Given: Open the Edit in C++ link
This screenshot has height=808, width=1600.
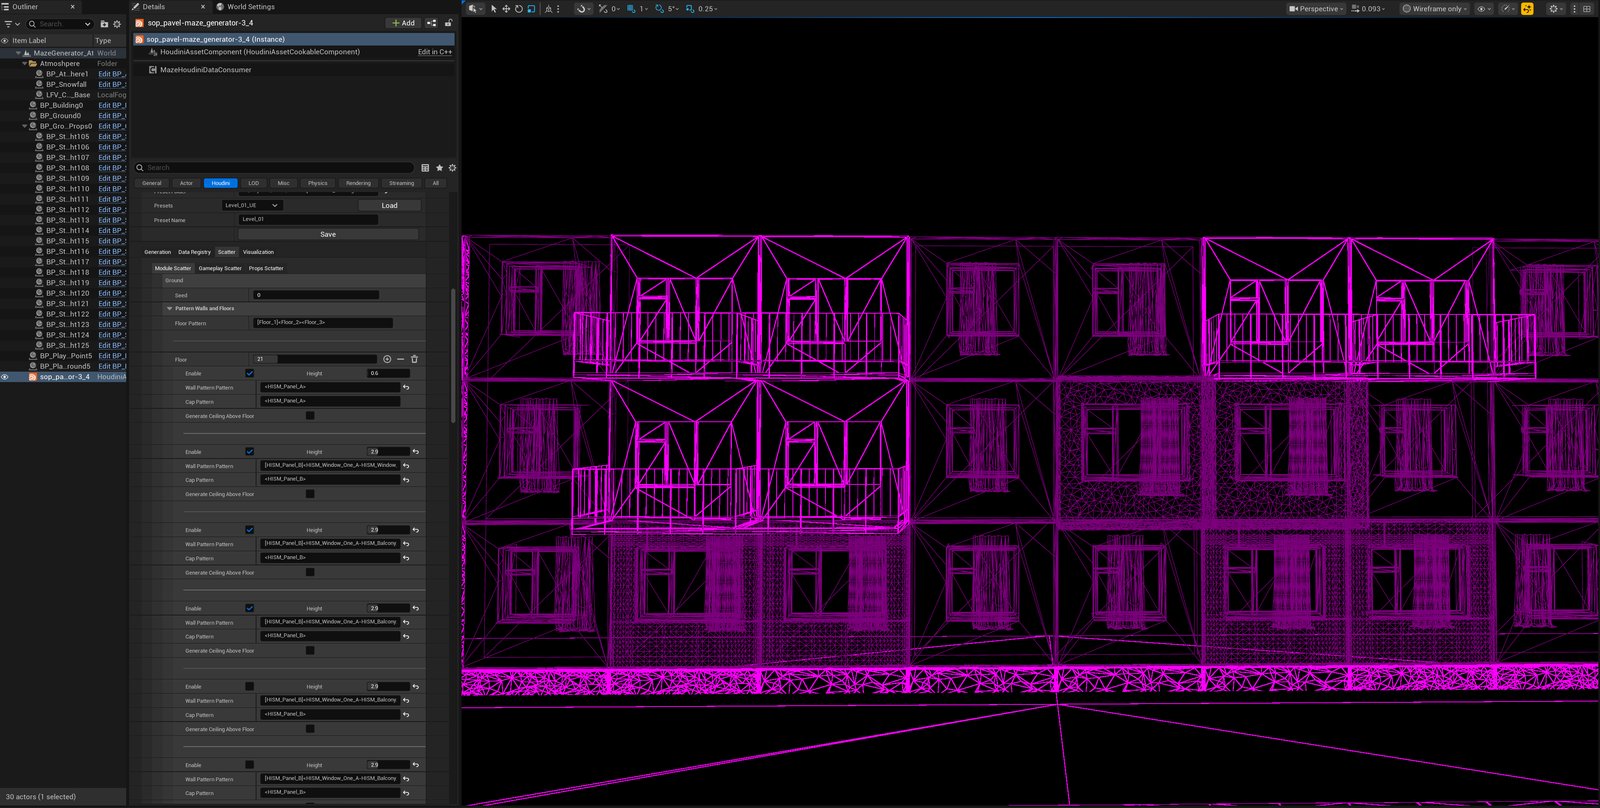Looking at the screenshot, I should click(435, 52).
